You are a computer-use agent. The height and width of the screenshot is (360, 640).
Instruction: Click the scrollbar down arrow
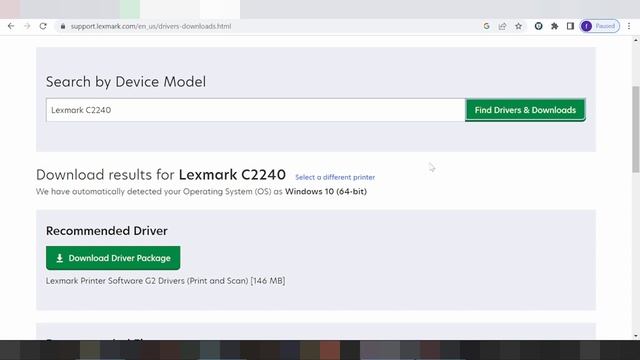[636, 336]
